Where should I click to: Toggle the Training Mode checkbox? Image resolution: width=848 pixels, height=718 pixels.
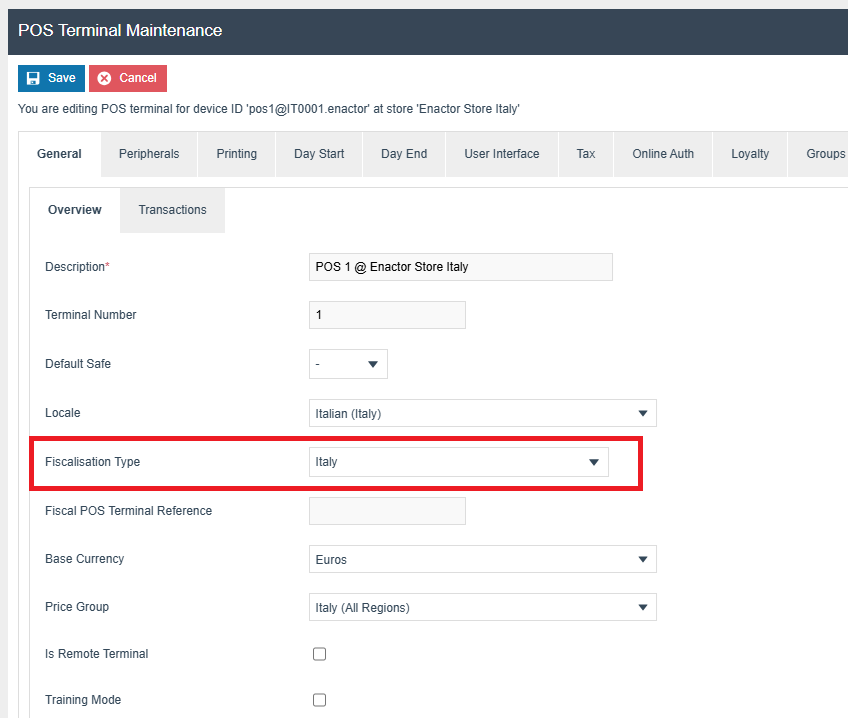click(x=320, y=700)
